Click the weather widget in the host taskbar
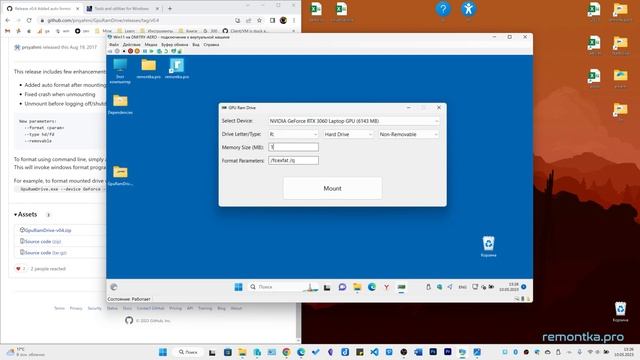Viewport: 640px width, 360px height. (x=25, y=352)
